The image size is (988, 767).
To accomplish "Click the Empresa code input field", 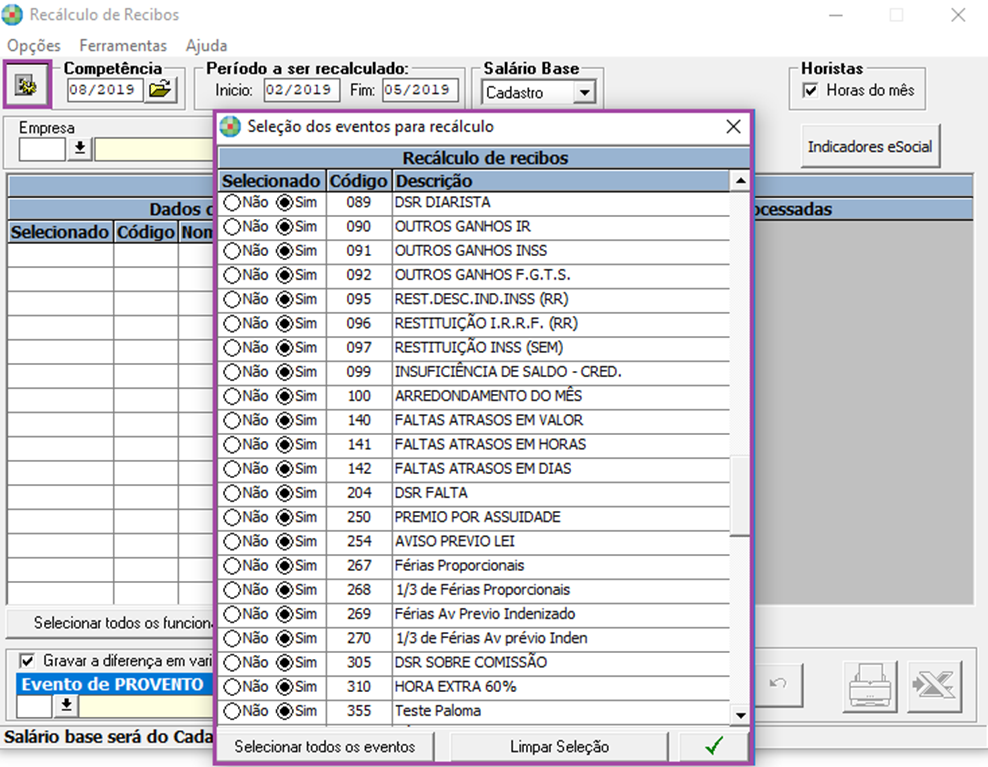I will coord(42,149).
